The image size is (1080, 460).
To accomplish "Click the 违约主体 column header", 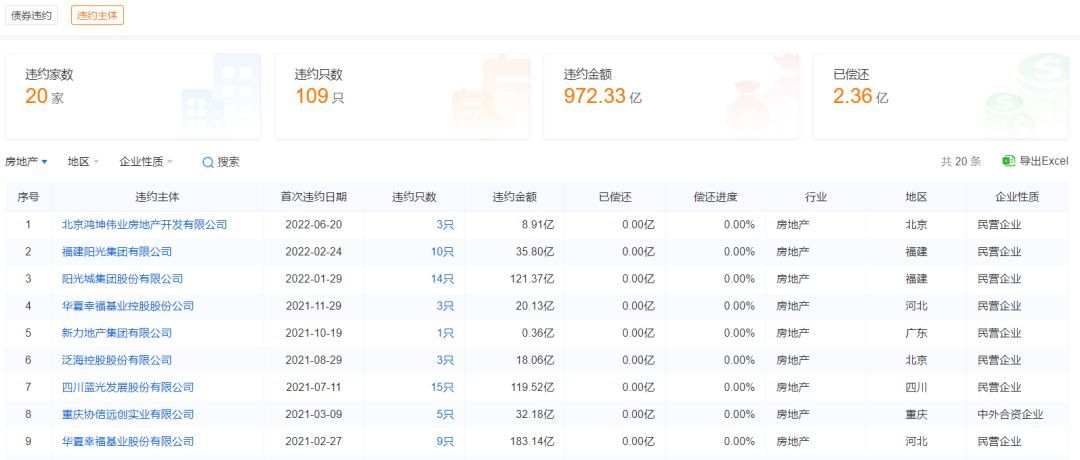I will pyautogui.click(x=157, y=197).
